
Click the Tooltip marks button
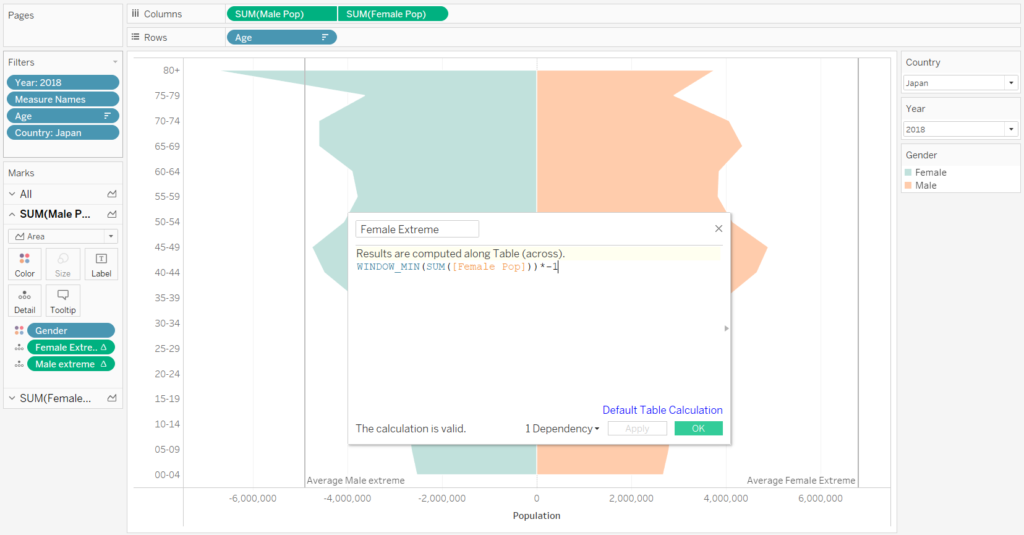tap(63, 300)
